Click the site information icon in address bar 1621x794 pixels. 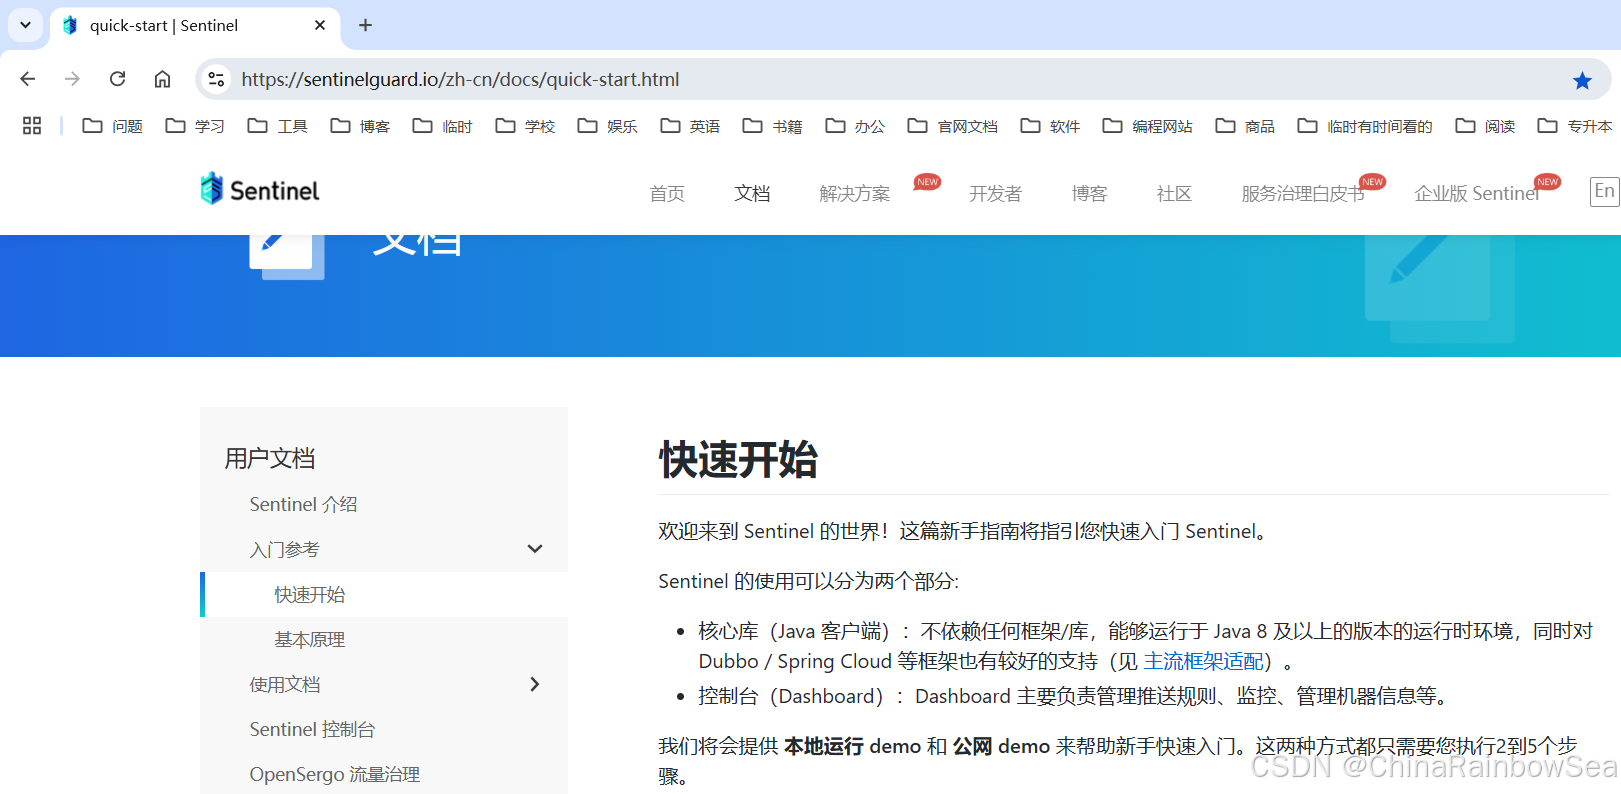(x=216, y=79)
